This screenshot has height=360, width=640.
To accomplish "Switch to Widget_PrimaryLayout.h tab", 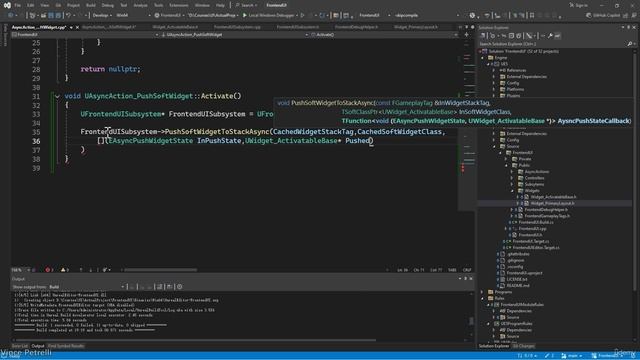I will pyautogui.click(x=416, y=27).
